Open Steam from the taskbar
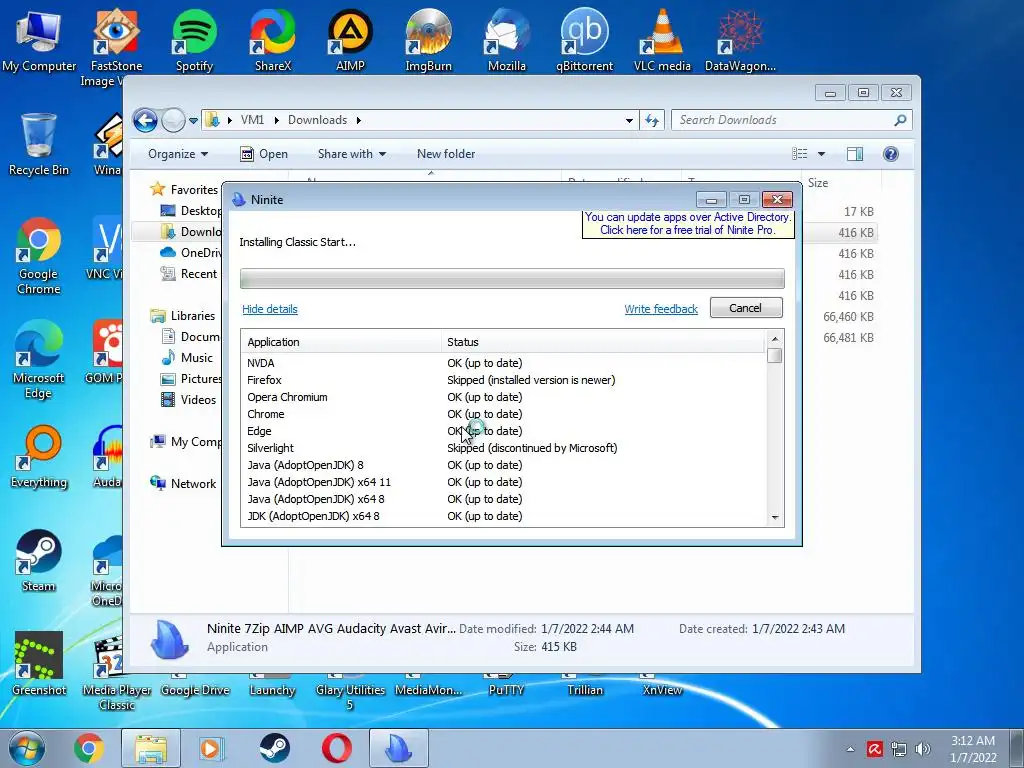1024x768 pixels. [274, 748]
